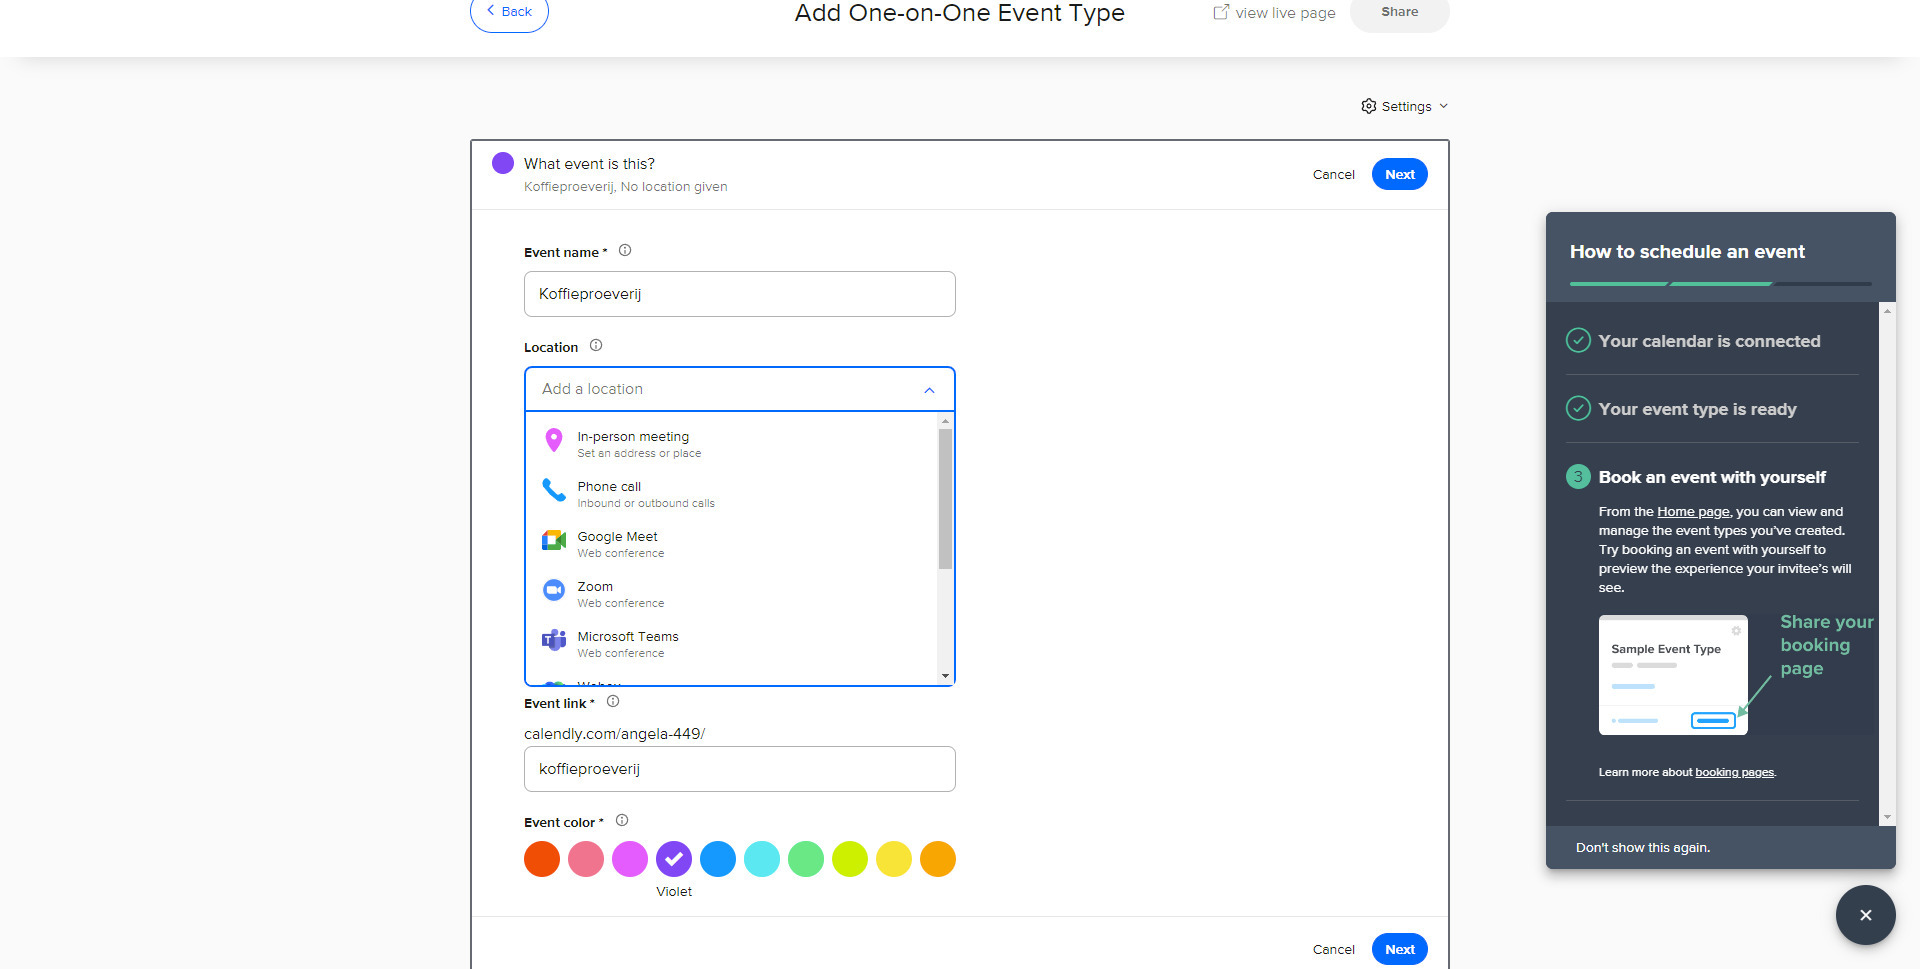This screenshot has height=969, width=1920.
Task: Click Don't show this again
Action: [1643, 847]
